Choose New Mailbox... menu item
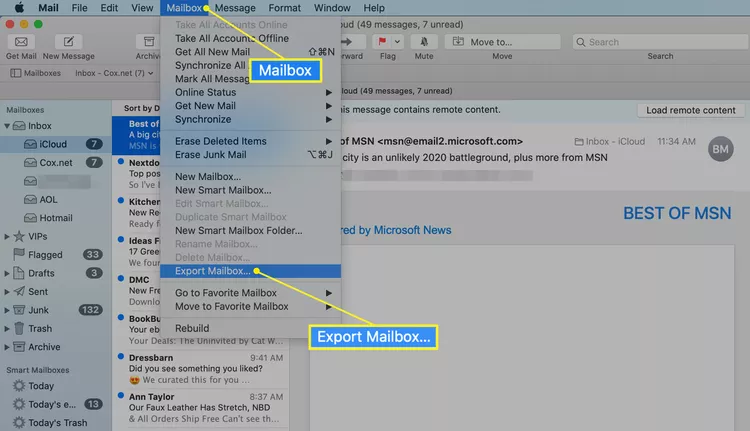Viewport: 750px width, 431px height. pyautogui.click(x=250, y=177)
